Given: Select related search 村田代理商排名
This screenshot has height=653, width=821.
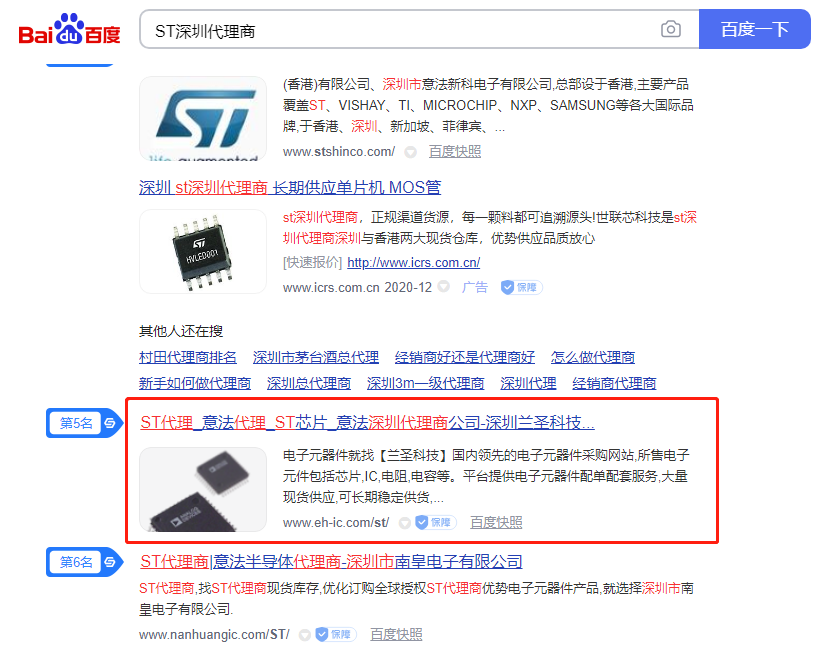Looking at the screenshot, I should 187,357.
